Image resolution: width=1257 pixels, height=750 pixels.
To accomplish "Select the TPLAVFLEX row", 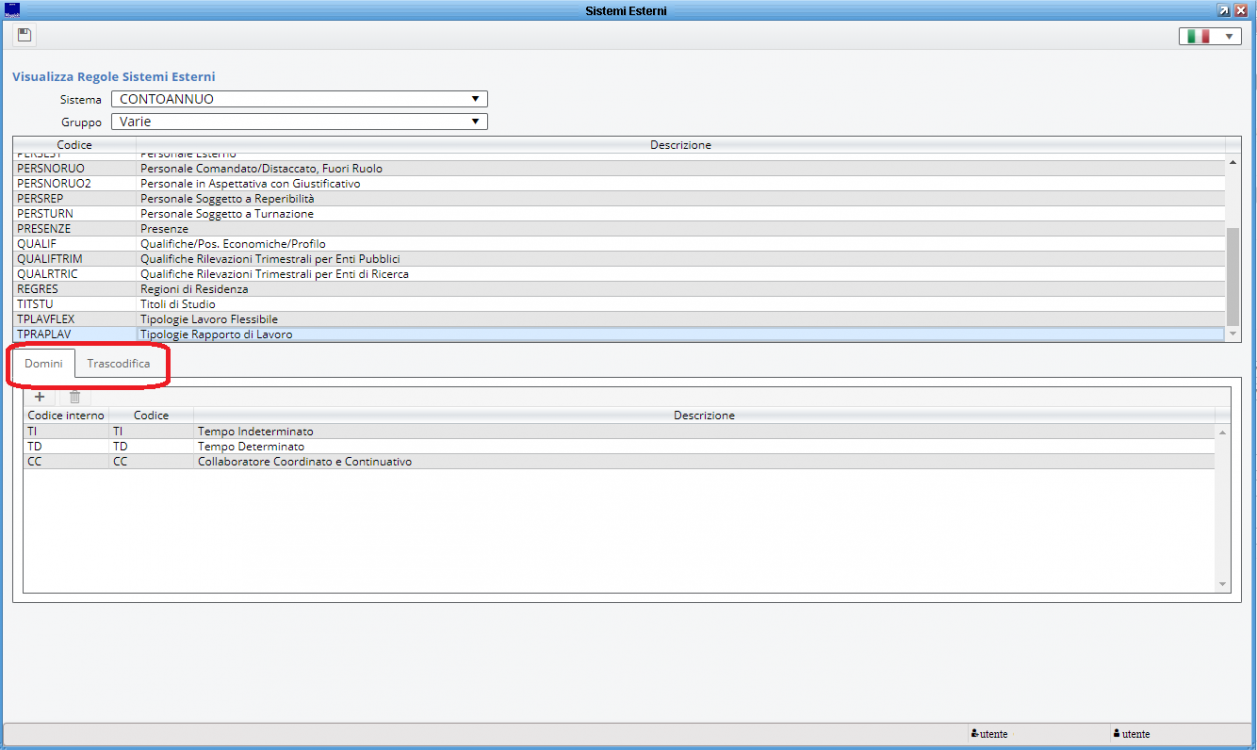I will (619, 319).
